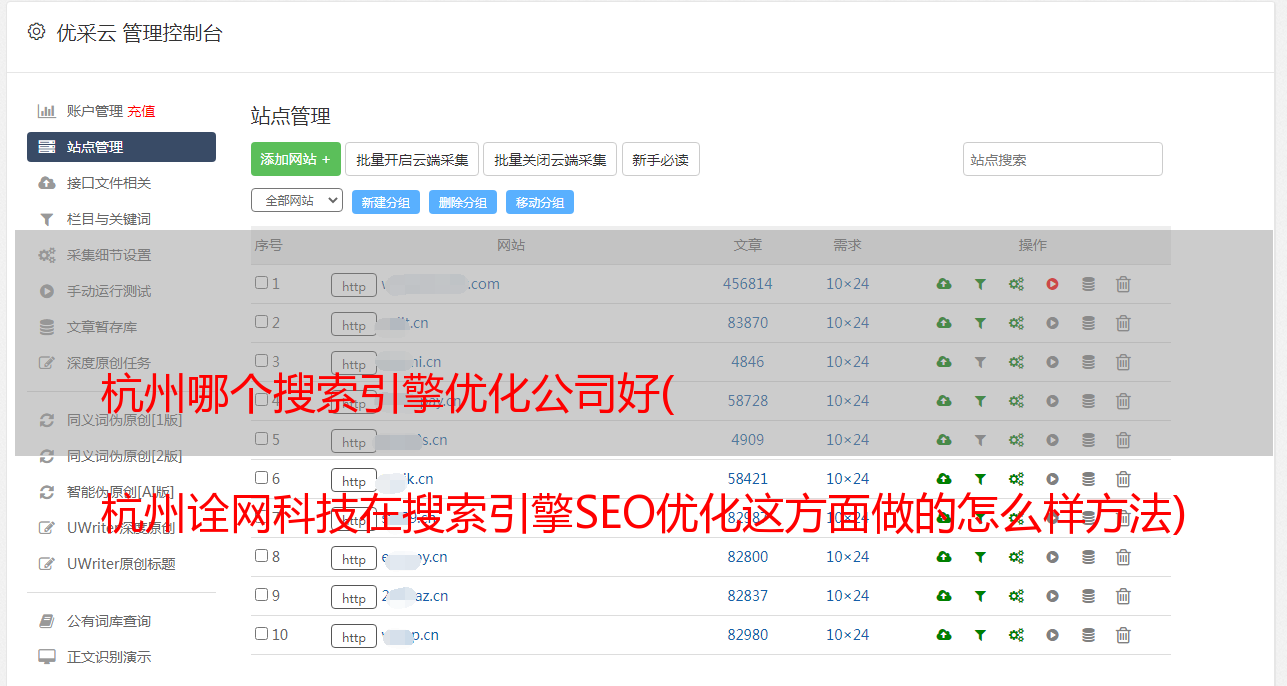Click the gears icon in row 3
This screenshot has height=686, width=1287.
1016,362
